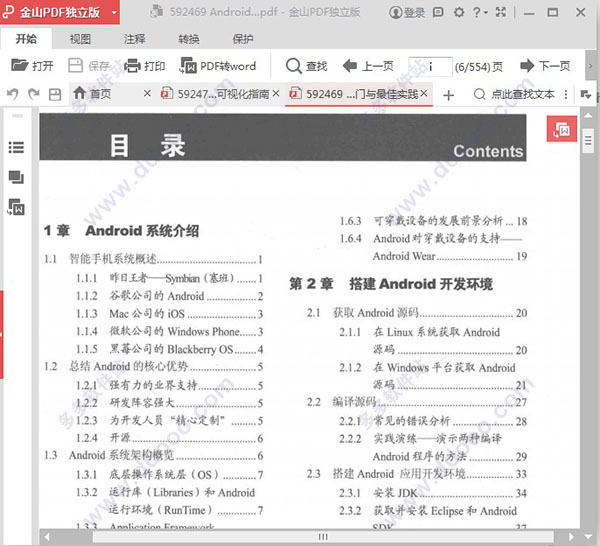Viewport: 600px width, 546px height.
Task: Open the feedback message icon in title bar
Action: (x=438, y=12)
